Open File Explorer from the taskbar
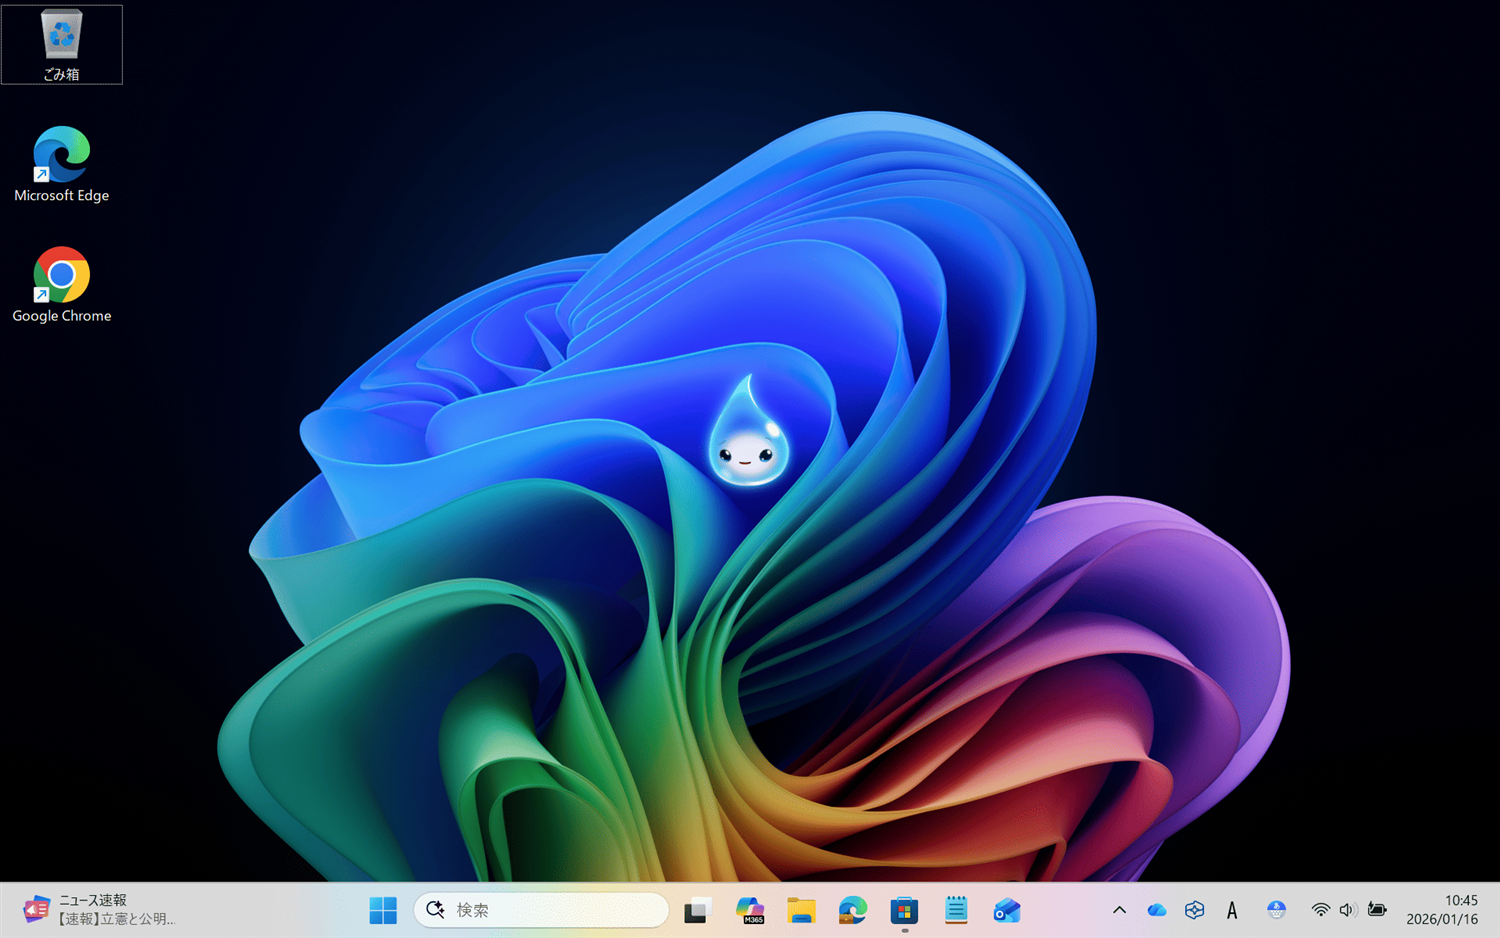Screen dimensions: 1500x938 [801, 910]
